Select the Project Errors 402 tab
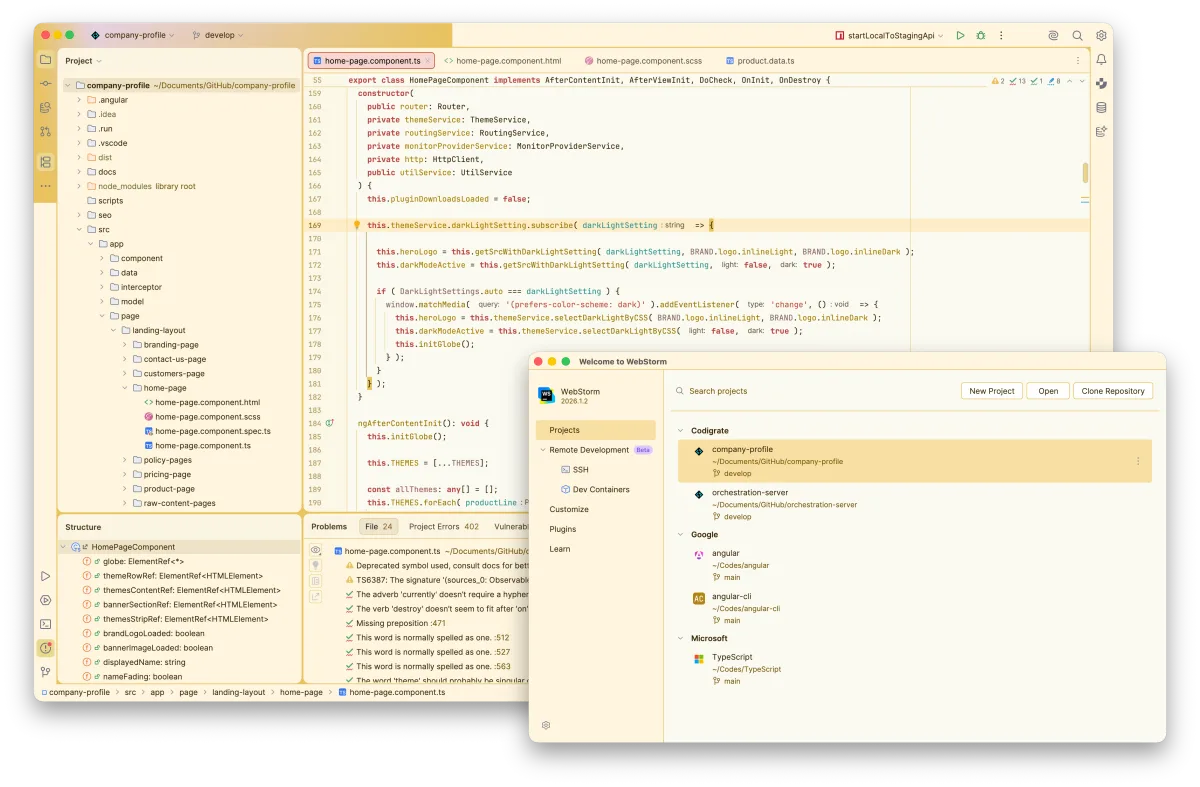 (x=444, y=526)
